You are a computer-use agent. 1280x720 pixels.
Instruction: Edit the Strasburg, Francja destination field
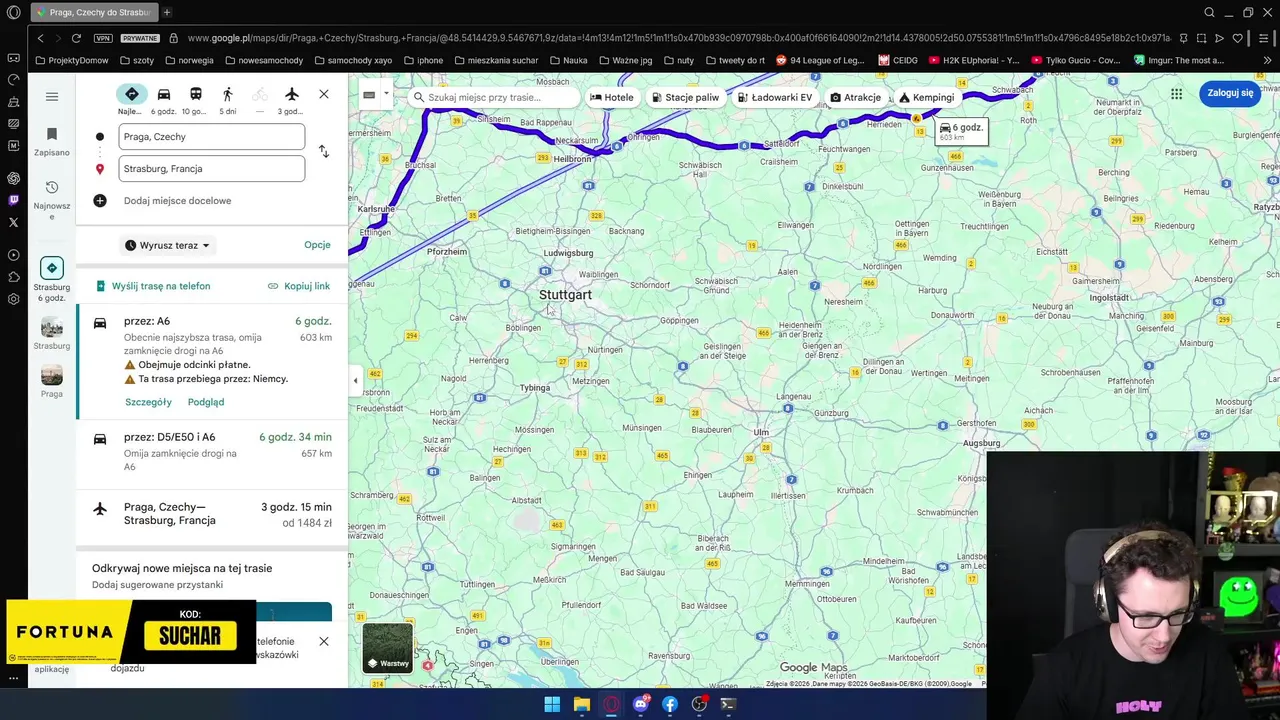tap(211, 169)
